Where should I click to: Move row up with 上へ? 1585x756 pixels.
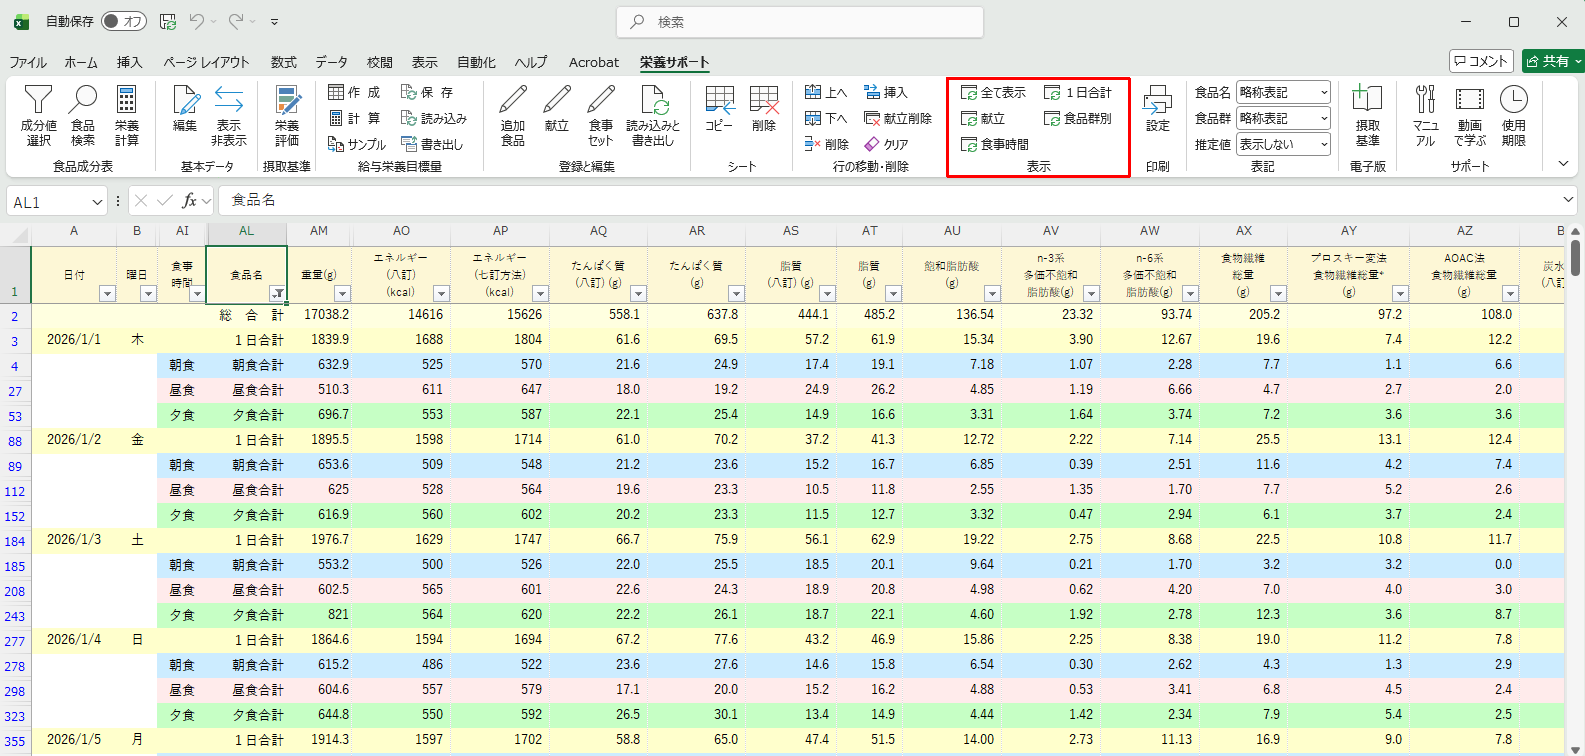tap(827, 92)
